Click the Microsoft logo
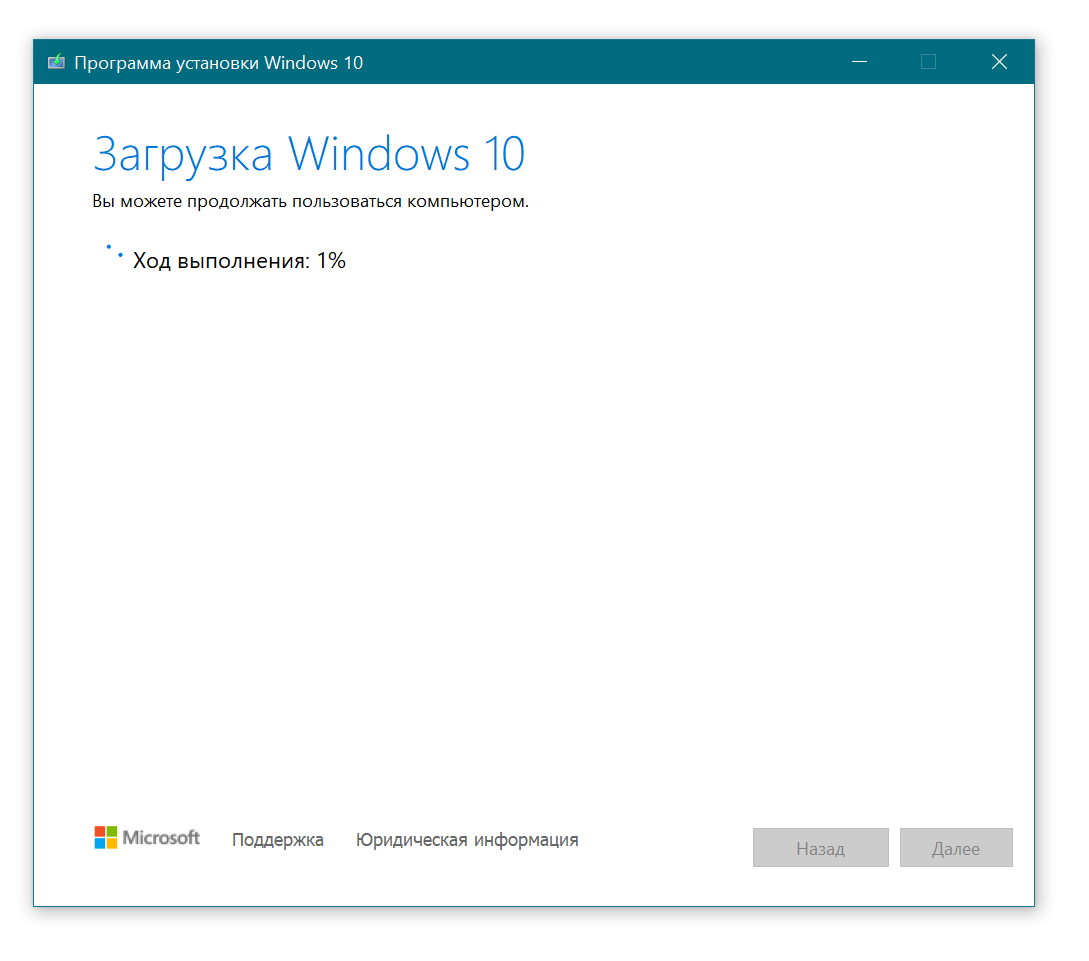 147,838
